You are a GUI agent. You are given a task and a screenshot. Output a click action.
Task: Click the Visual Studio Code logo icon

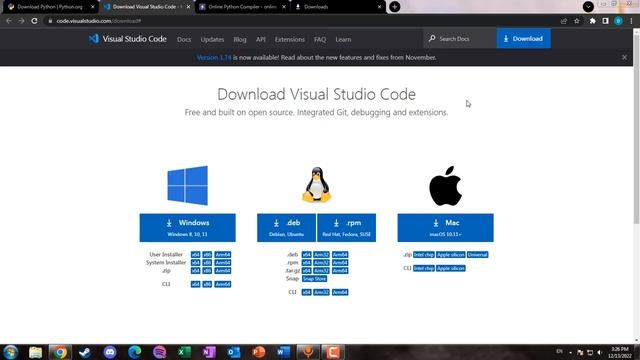(x=93, y=39)
